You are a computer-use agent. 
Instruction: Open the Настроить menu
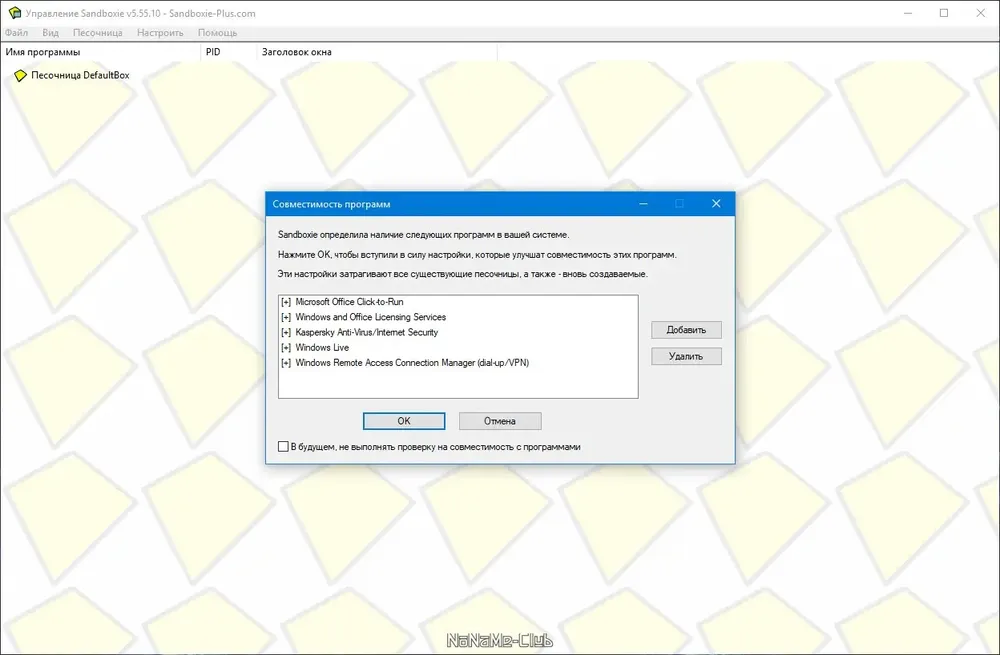point(160,33)
